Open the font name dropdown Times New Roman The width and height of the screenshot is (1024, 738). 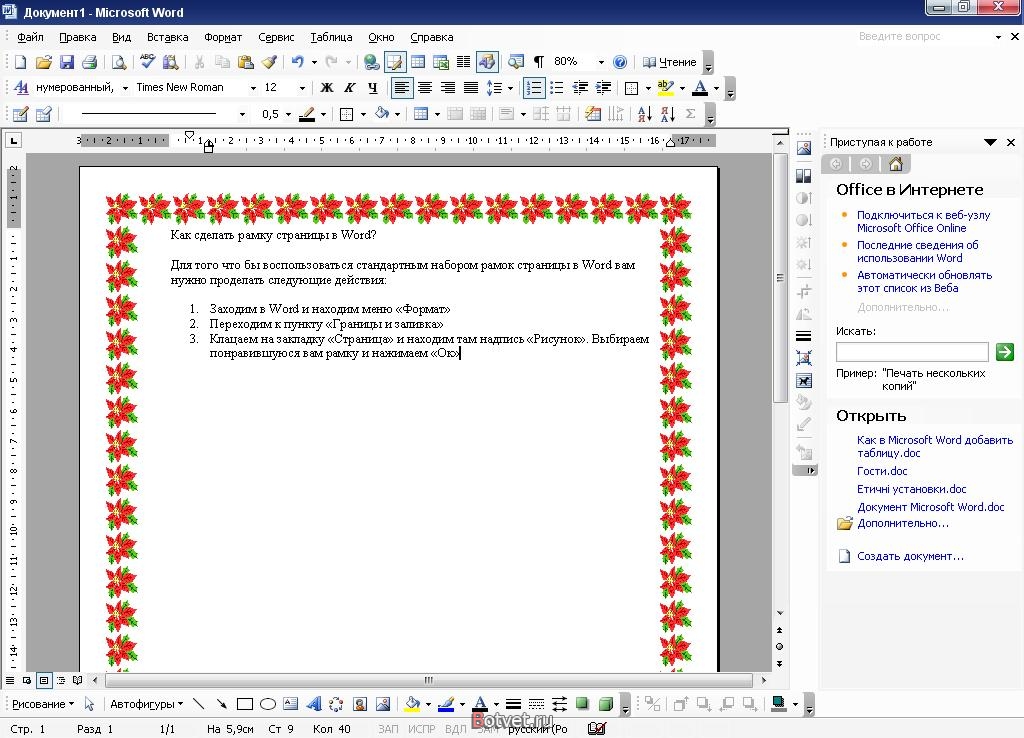pos(196,88)
